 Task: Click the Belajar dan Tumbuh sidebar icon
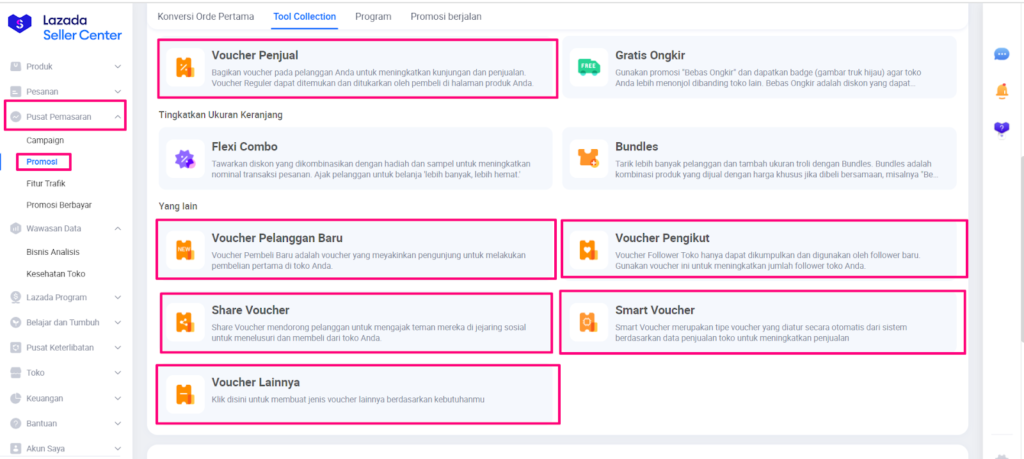pos(16,323)
